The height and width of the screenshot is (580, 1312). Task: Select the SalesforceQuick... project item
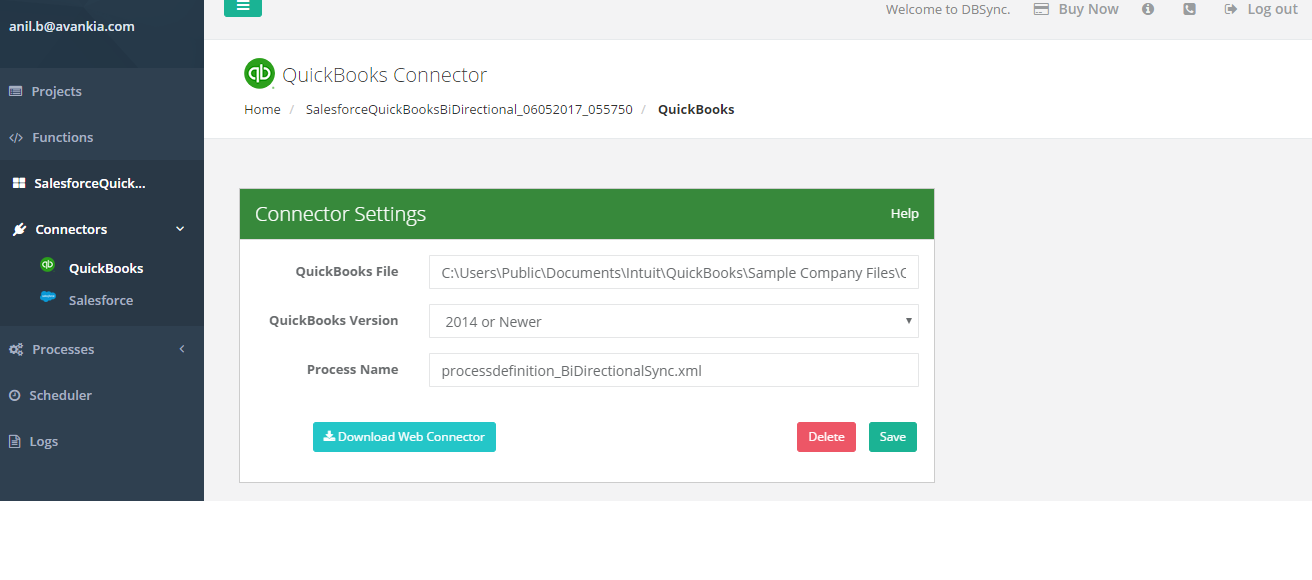coord(89,183)
